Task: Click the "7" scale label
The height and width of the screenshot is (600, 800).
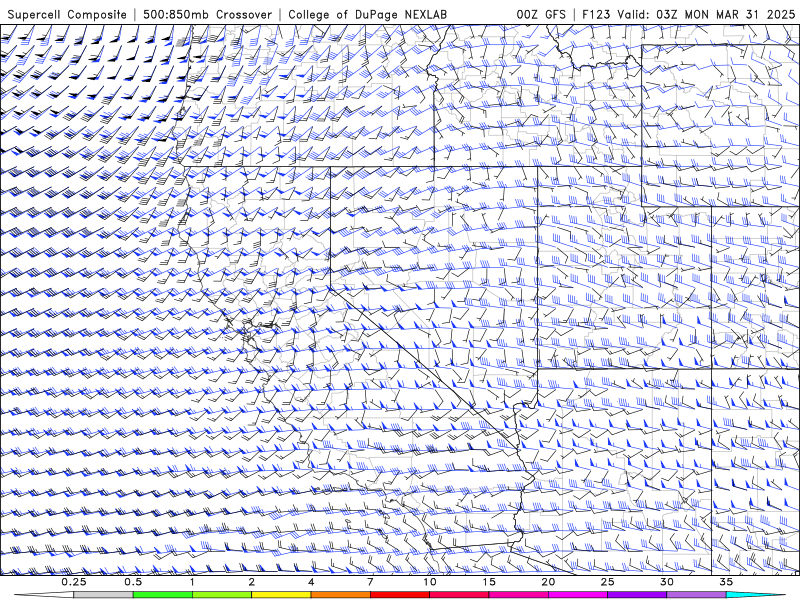Action: tap(370, 582)
